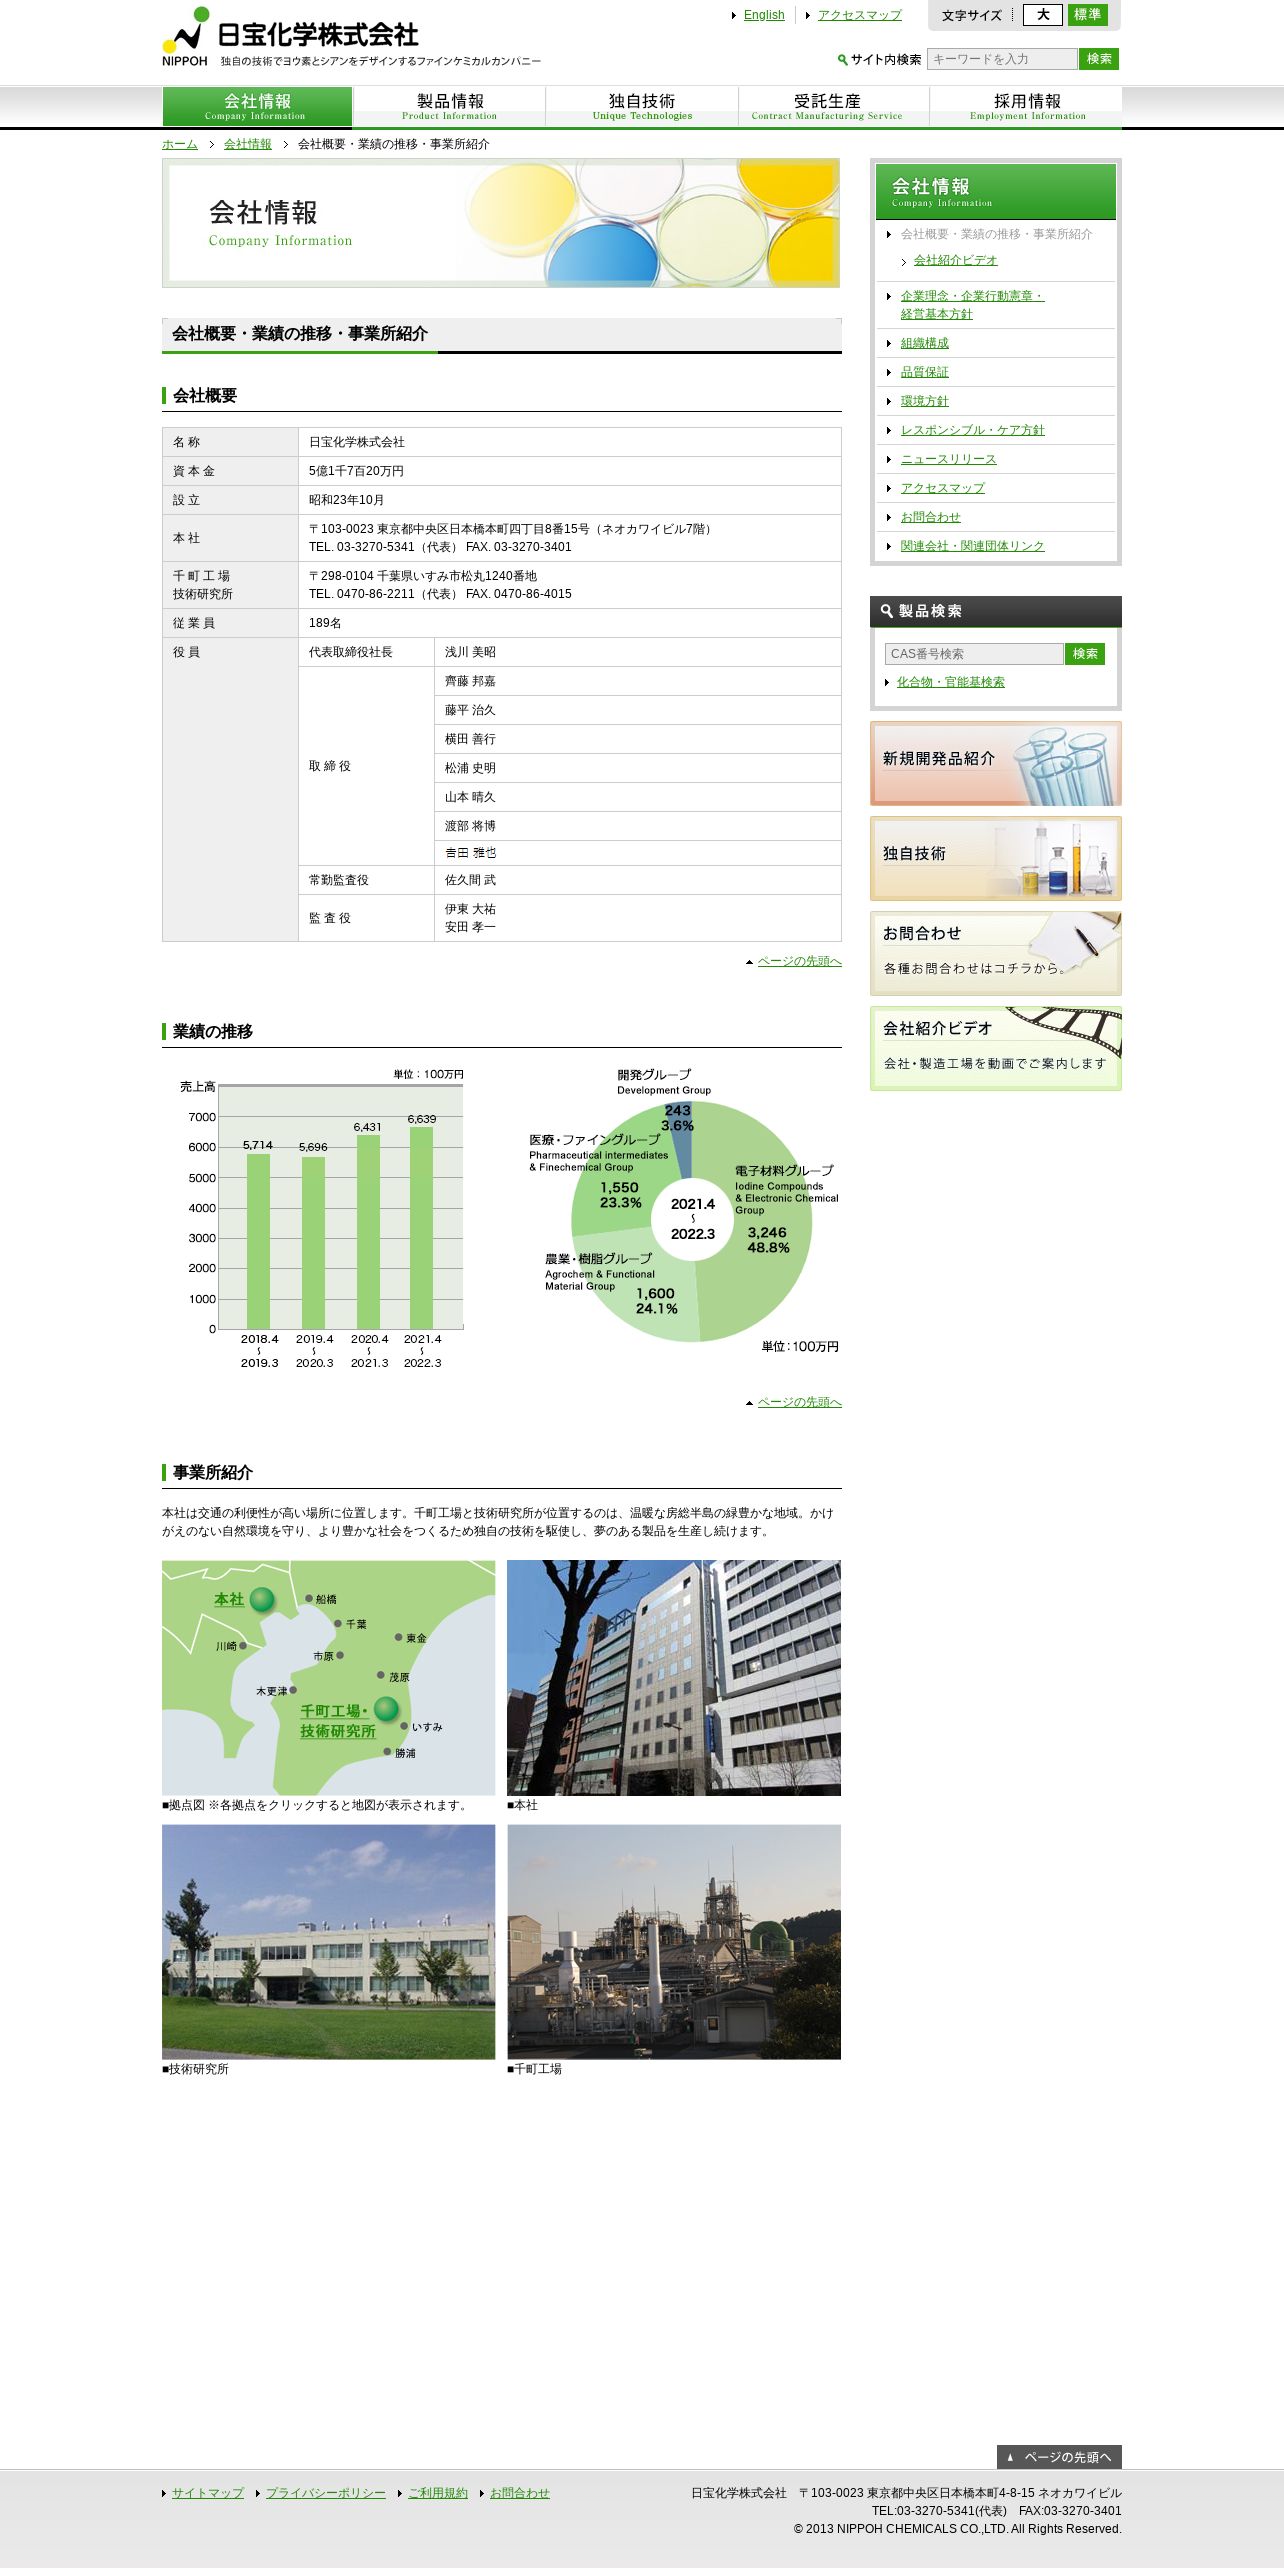The height and width of the screenshot is (2568, 1284).
Task: Set font size to 大
Action: (x=1042, y=15)
